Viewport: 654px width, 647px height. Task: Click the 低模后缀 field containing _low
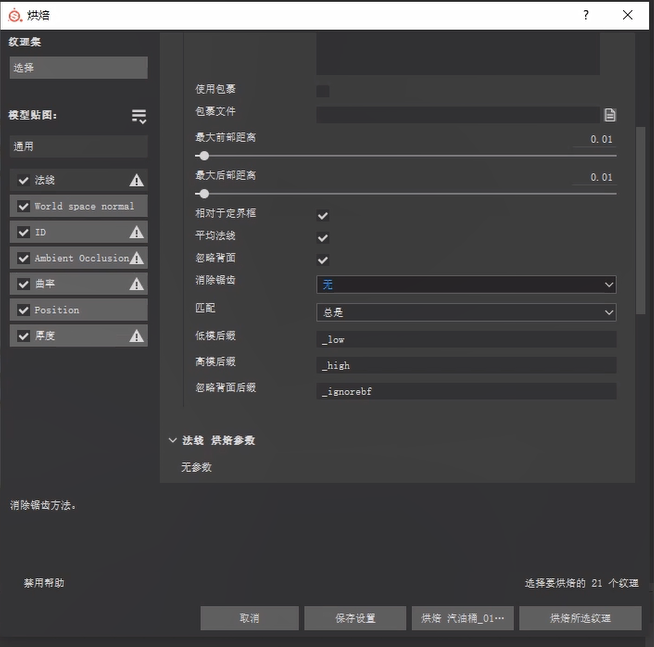pyautogui.click(x=466, y=340)
